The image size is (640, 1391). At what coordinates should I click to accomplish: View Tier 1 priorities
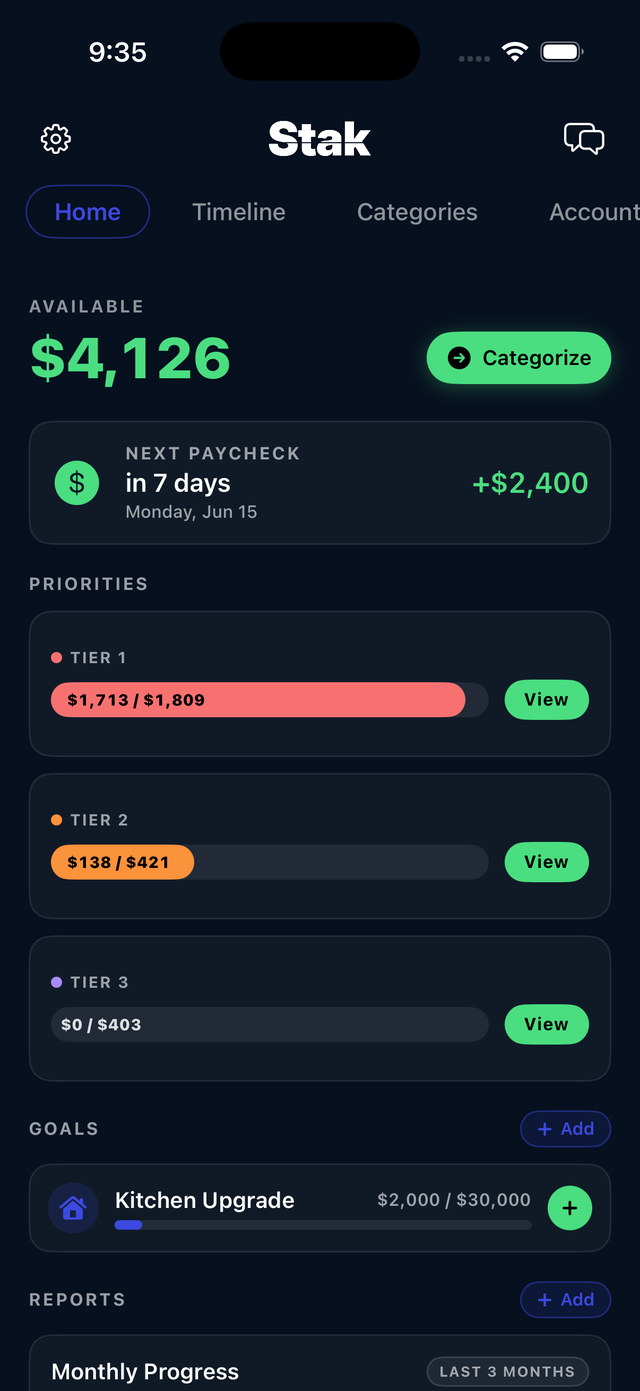point(546,700)
